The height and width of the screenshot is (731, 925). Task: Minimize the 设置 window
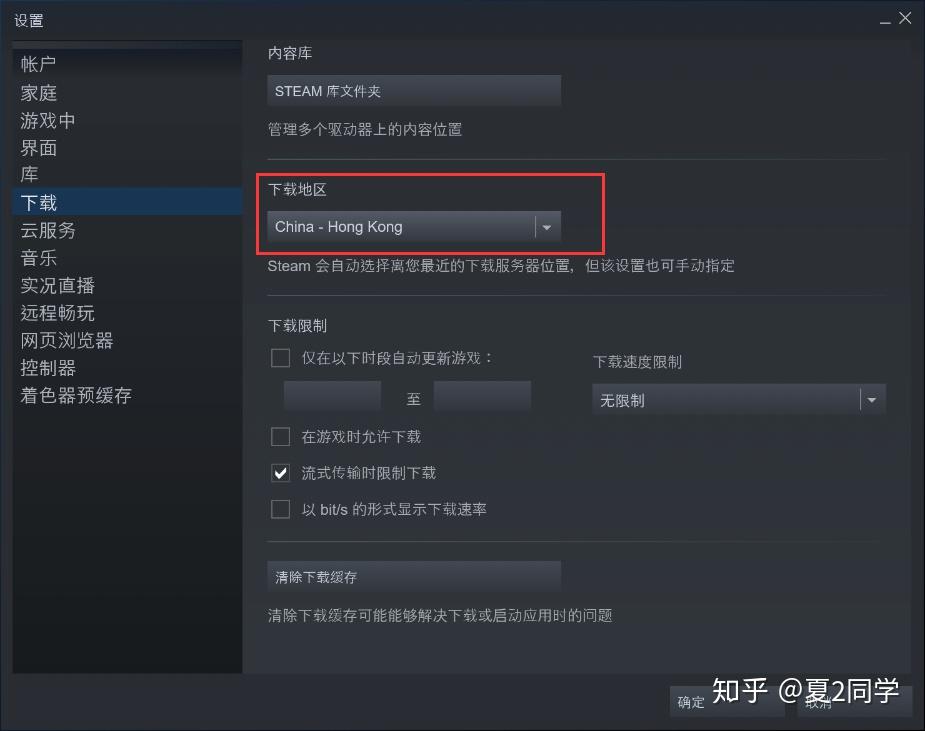click(885, 21)
